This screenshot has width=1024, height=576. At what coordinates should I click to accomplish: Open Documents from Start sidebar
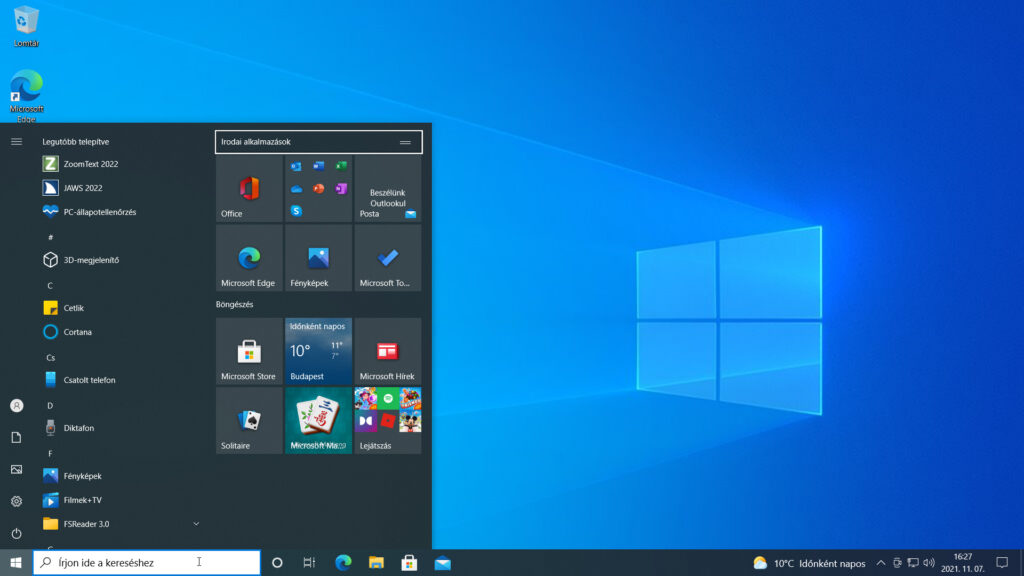click(16, 438)
